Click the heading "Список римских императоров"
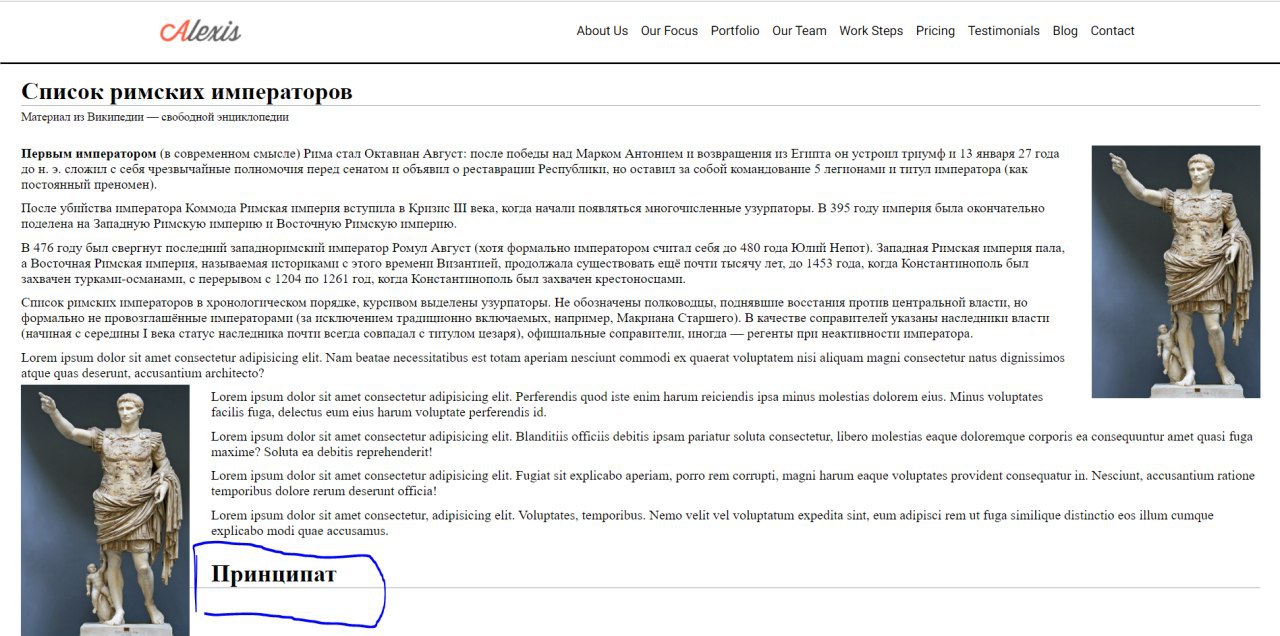The image size is (1280, 636). click(187, 92)
